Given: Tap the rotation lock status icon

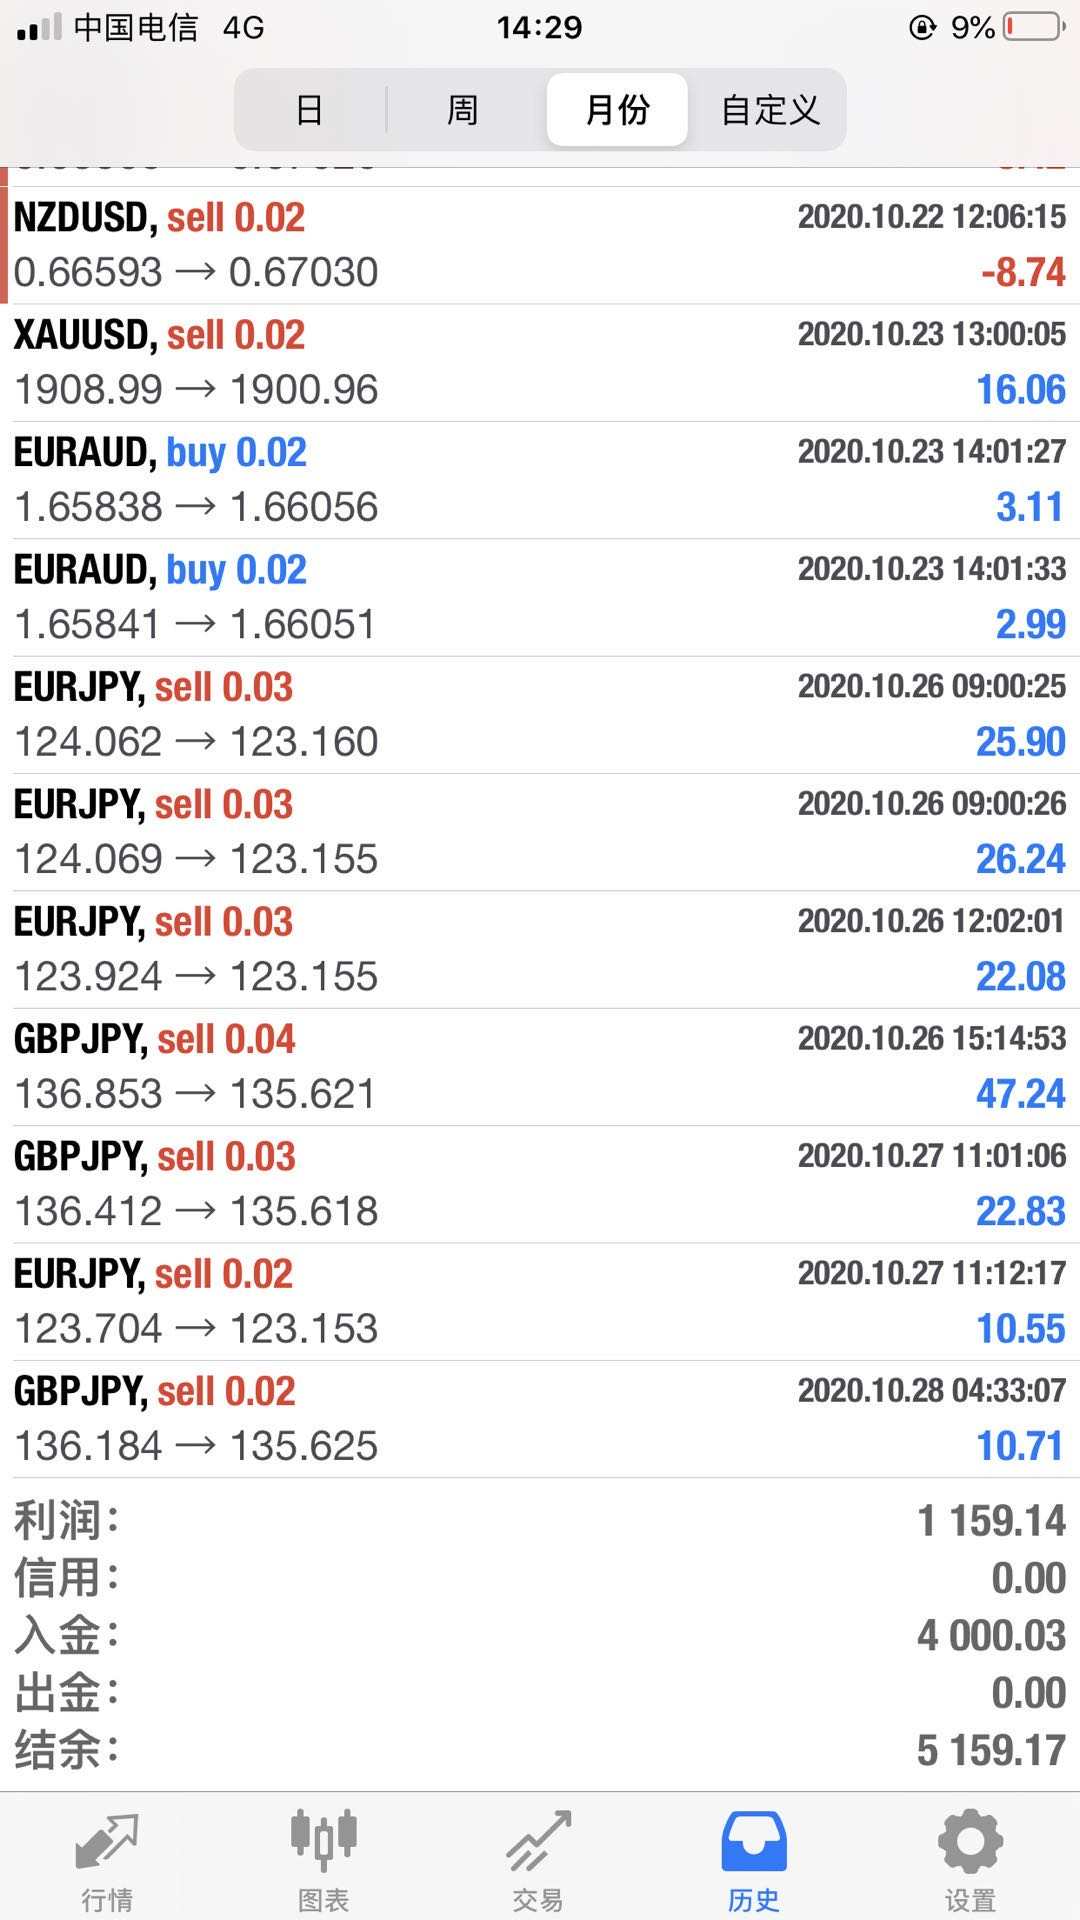Looking at the screenshot, I should coord(921,27).
